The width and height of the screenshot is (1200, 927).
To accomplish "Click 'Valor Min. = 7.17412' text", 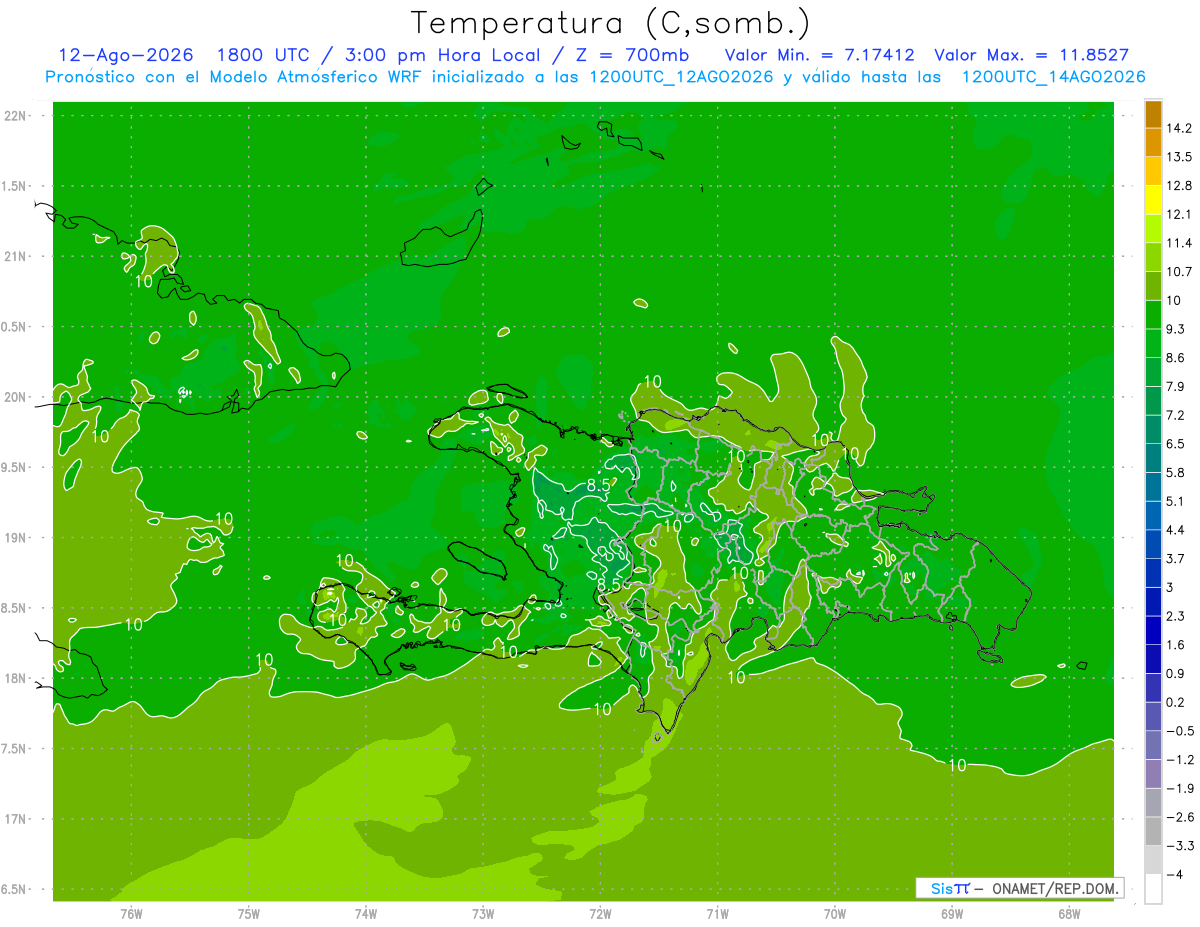I will tap(819, 55).
